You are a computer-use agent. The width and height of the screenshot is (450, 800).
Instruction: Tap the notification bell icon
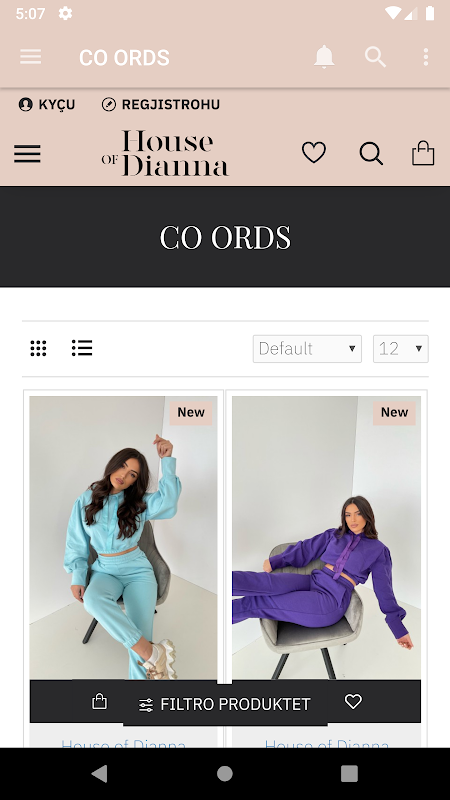click(324, 57)
